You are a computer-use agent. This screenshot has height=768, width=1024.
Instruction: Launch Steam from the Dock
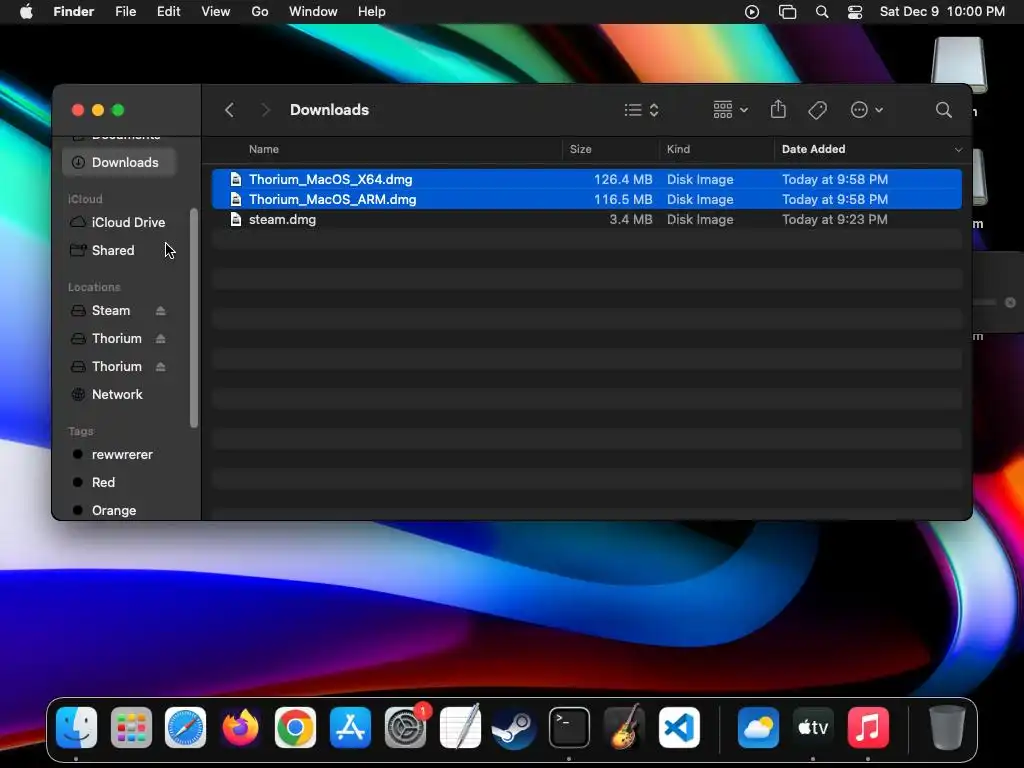514,728
